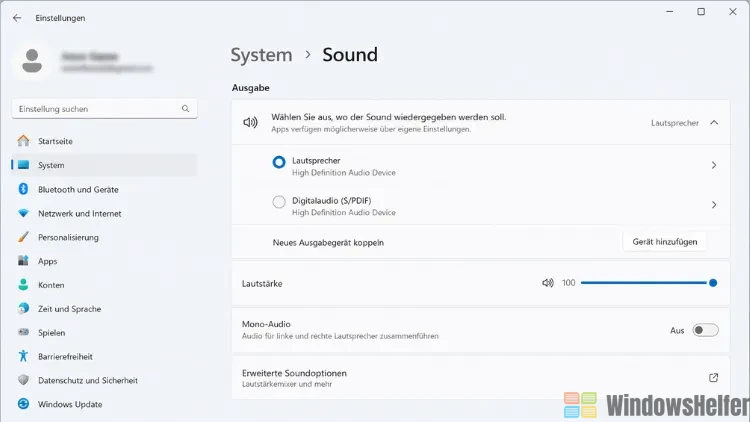Go to Personalisierung settings
Viewport: 750px width, 422px height.
(104, 237)
